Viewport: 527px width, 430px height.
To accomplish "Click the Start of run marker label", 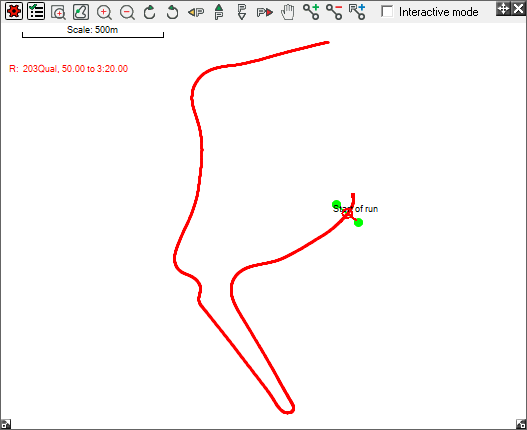I will click(x=355, y=209).
